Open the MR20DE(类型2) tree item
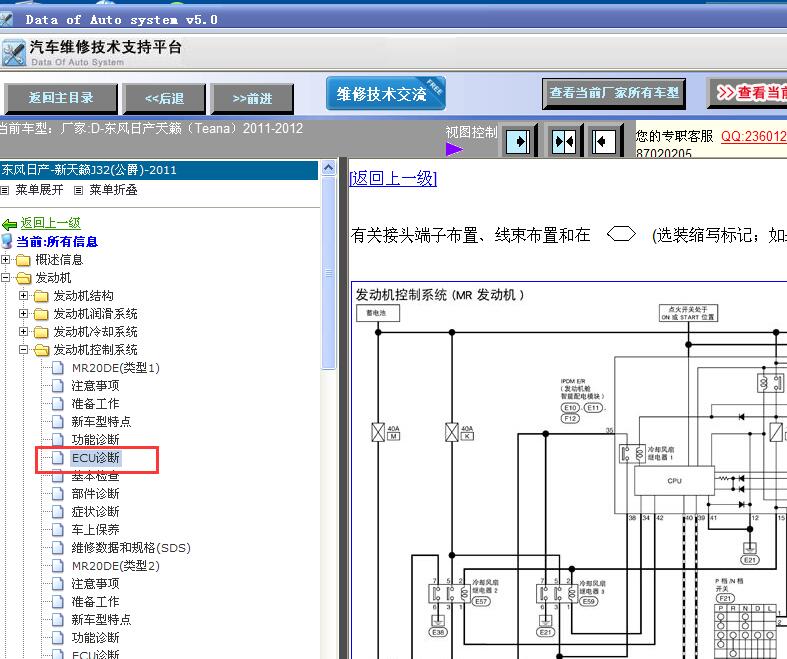 click(115, 566)
